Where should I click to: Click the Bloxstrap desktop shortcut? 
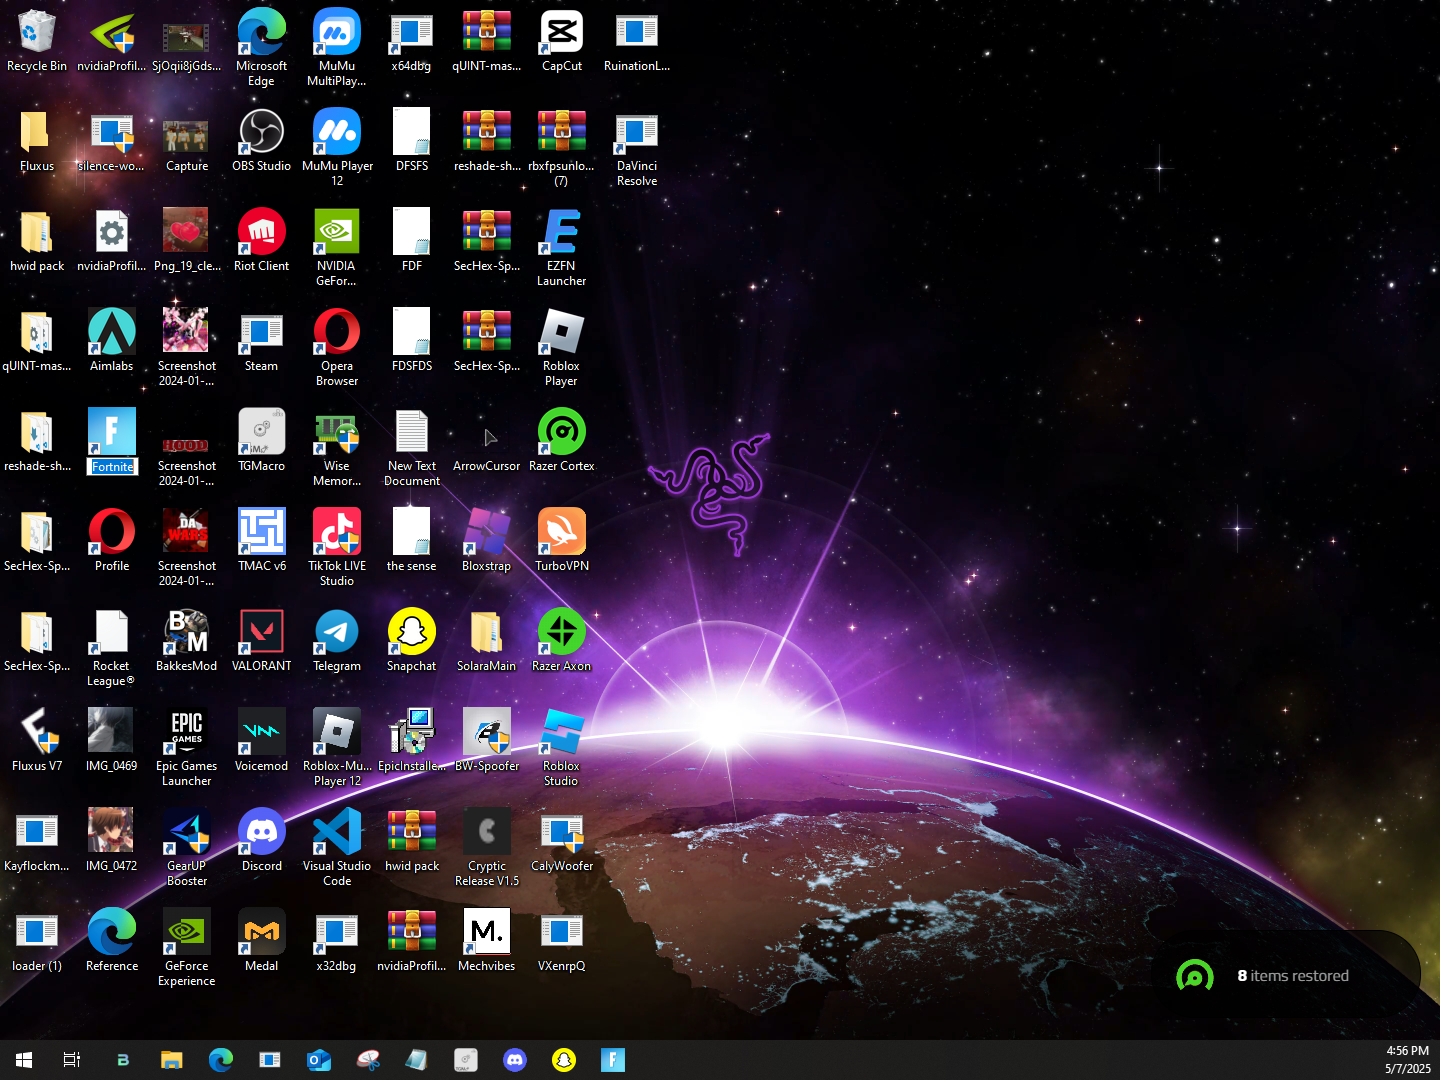487,542
